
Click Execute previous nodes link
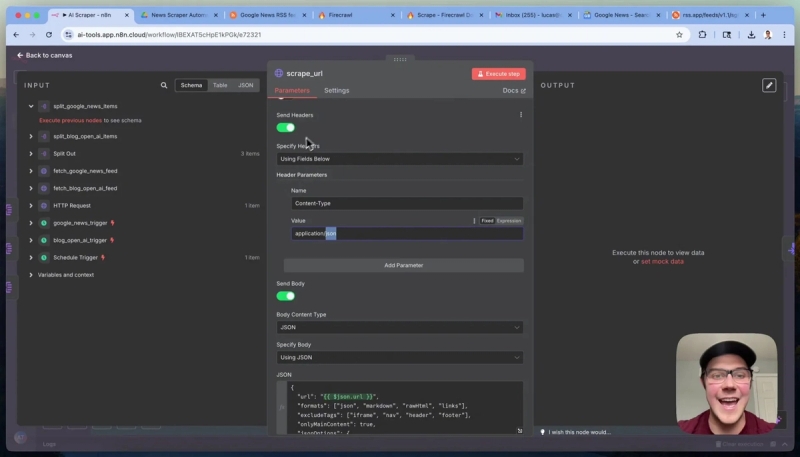tap(70, 120)
